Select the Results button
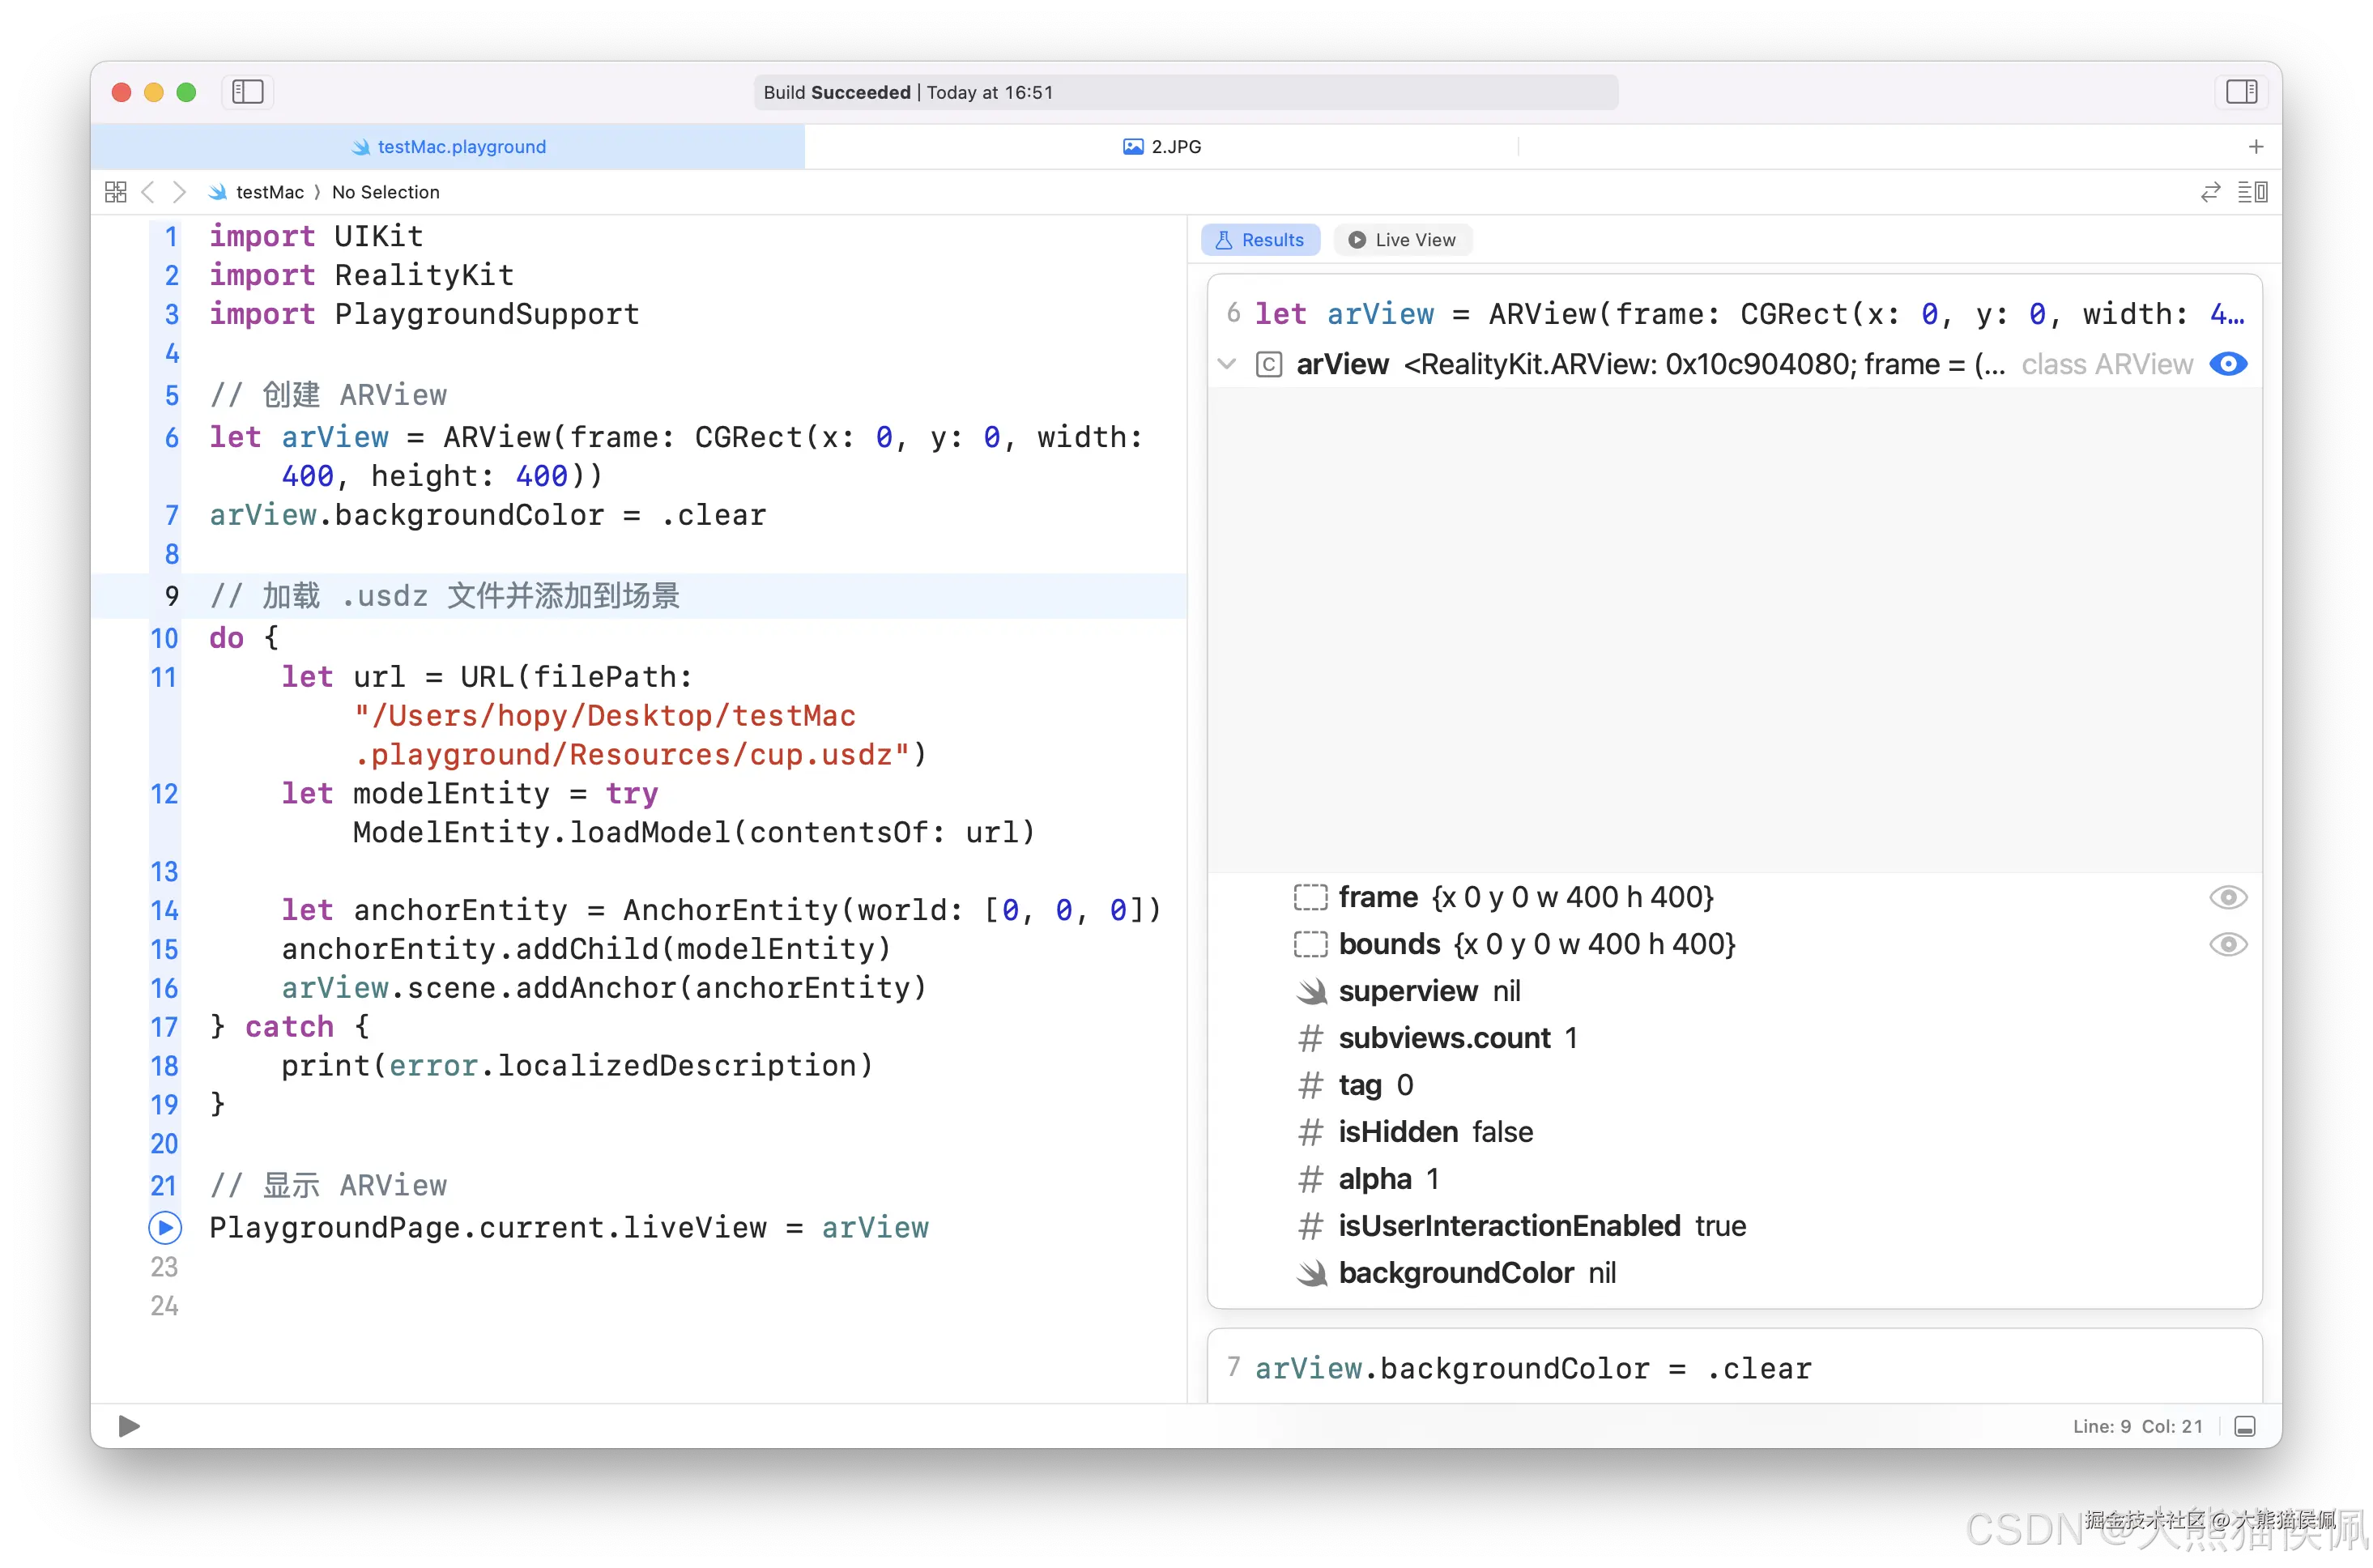The width and height of the screenshot is (2373, 1568). click(1260, 240)
